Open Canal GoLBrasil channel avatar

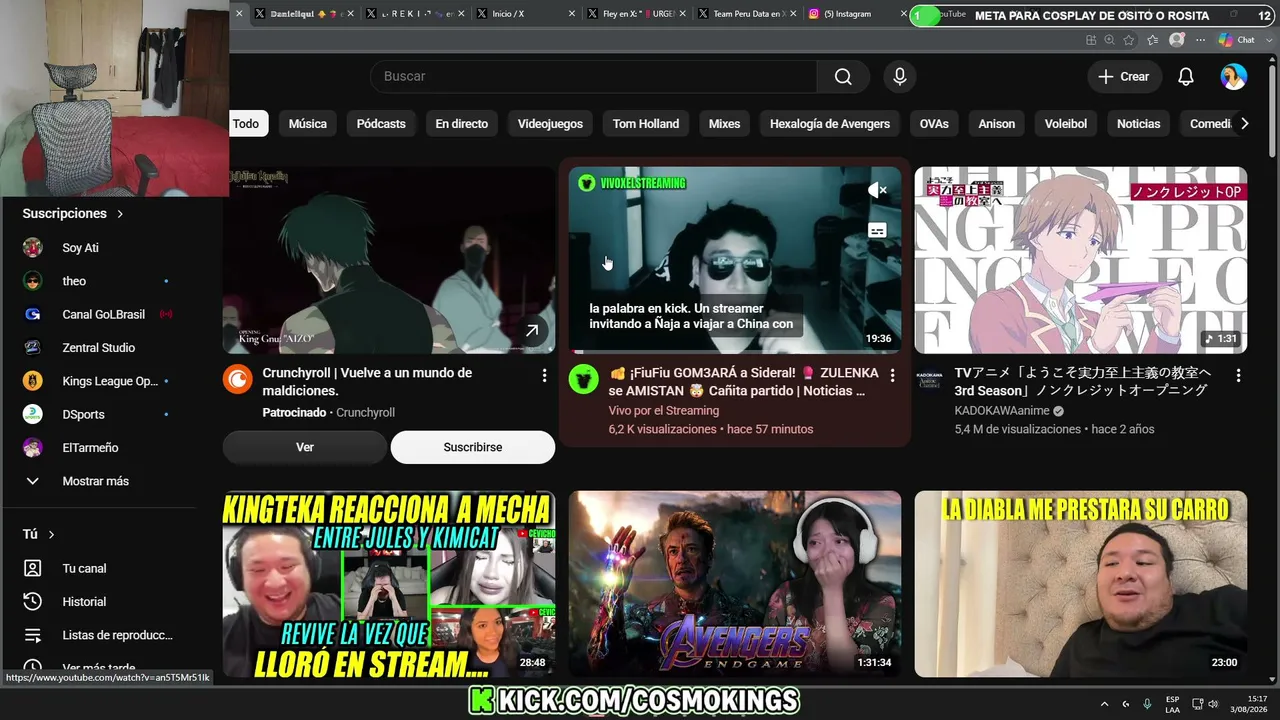[x=33, y=314]
